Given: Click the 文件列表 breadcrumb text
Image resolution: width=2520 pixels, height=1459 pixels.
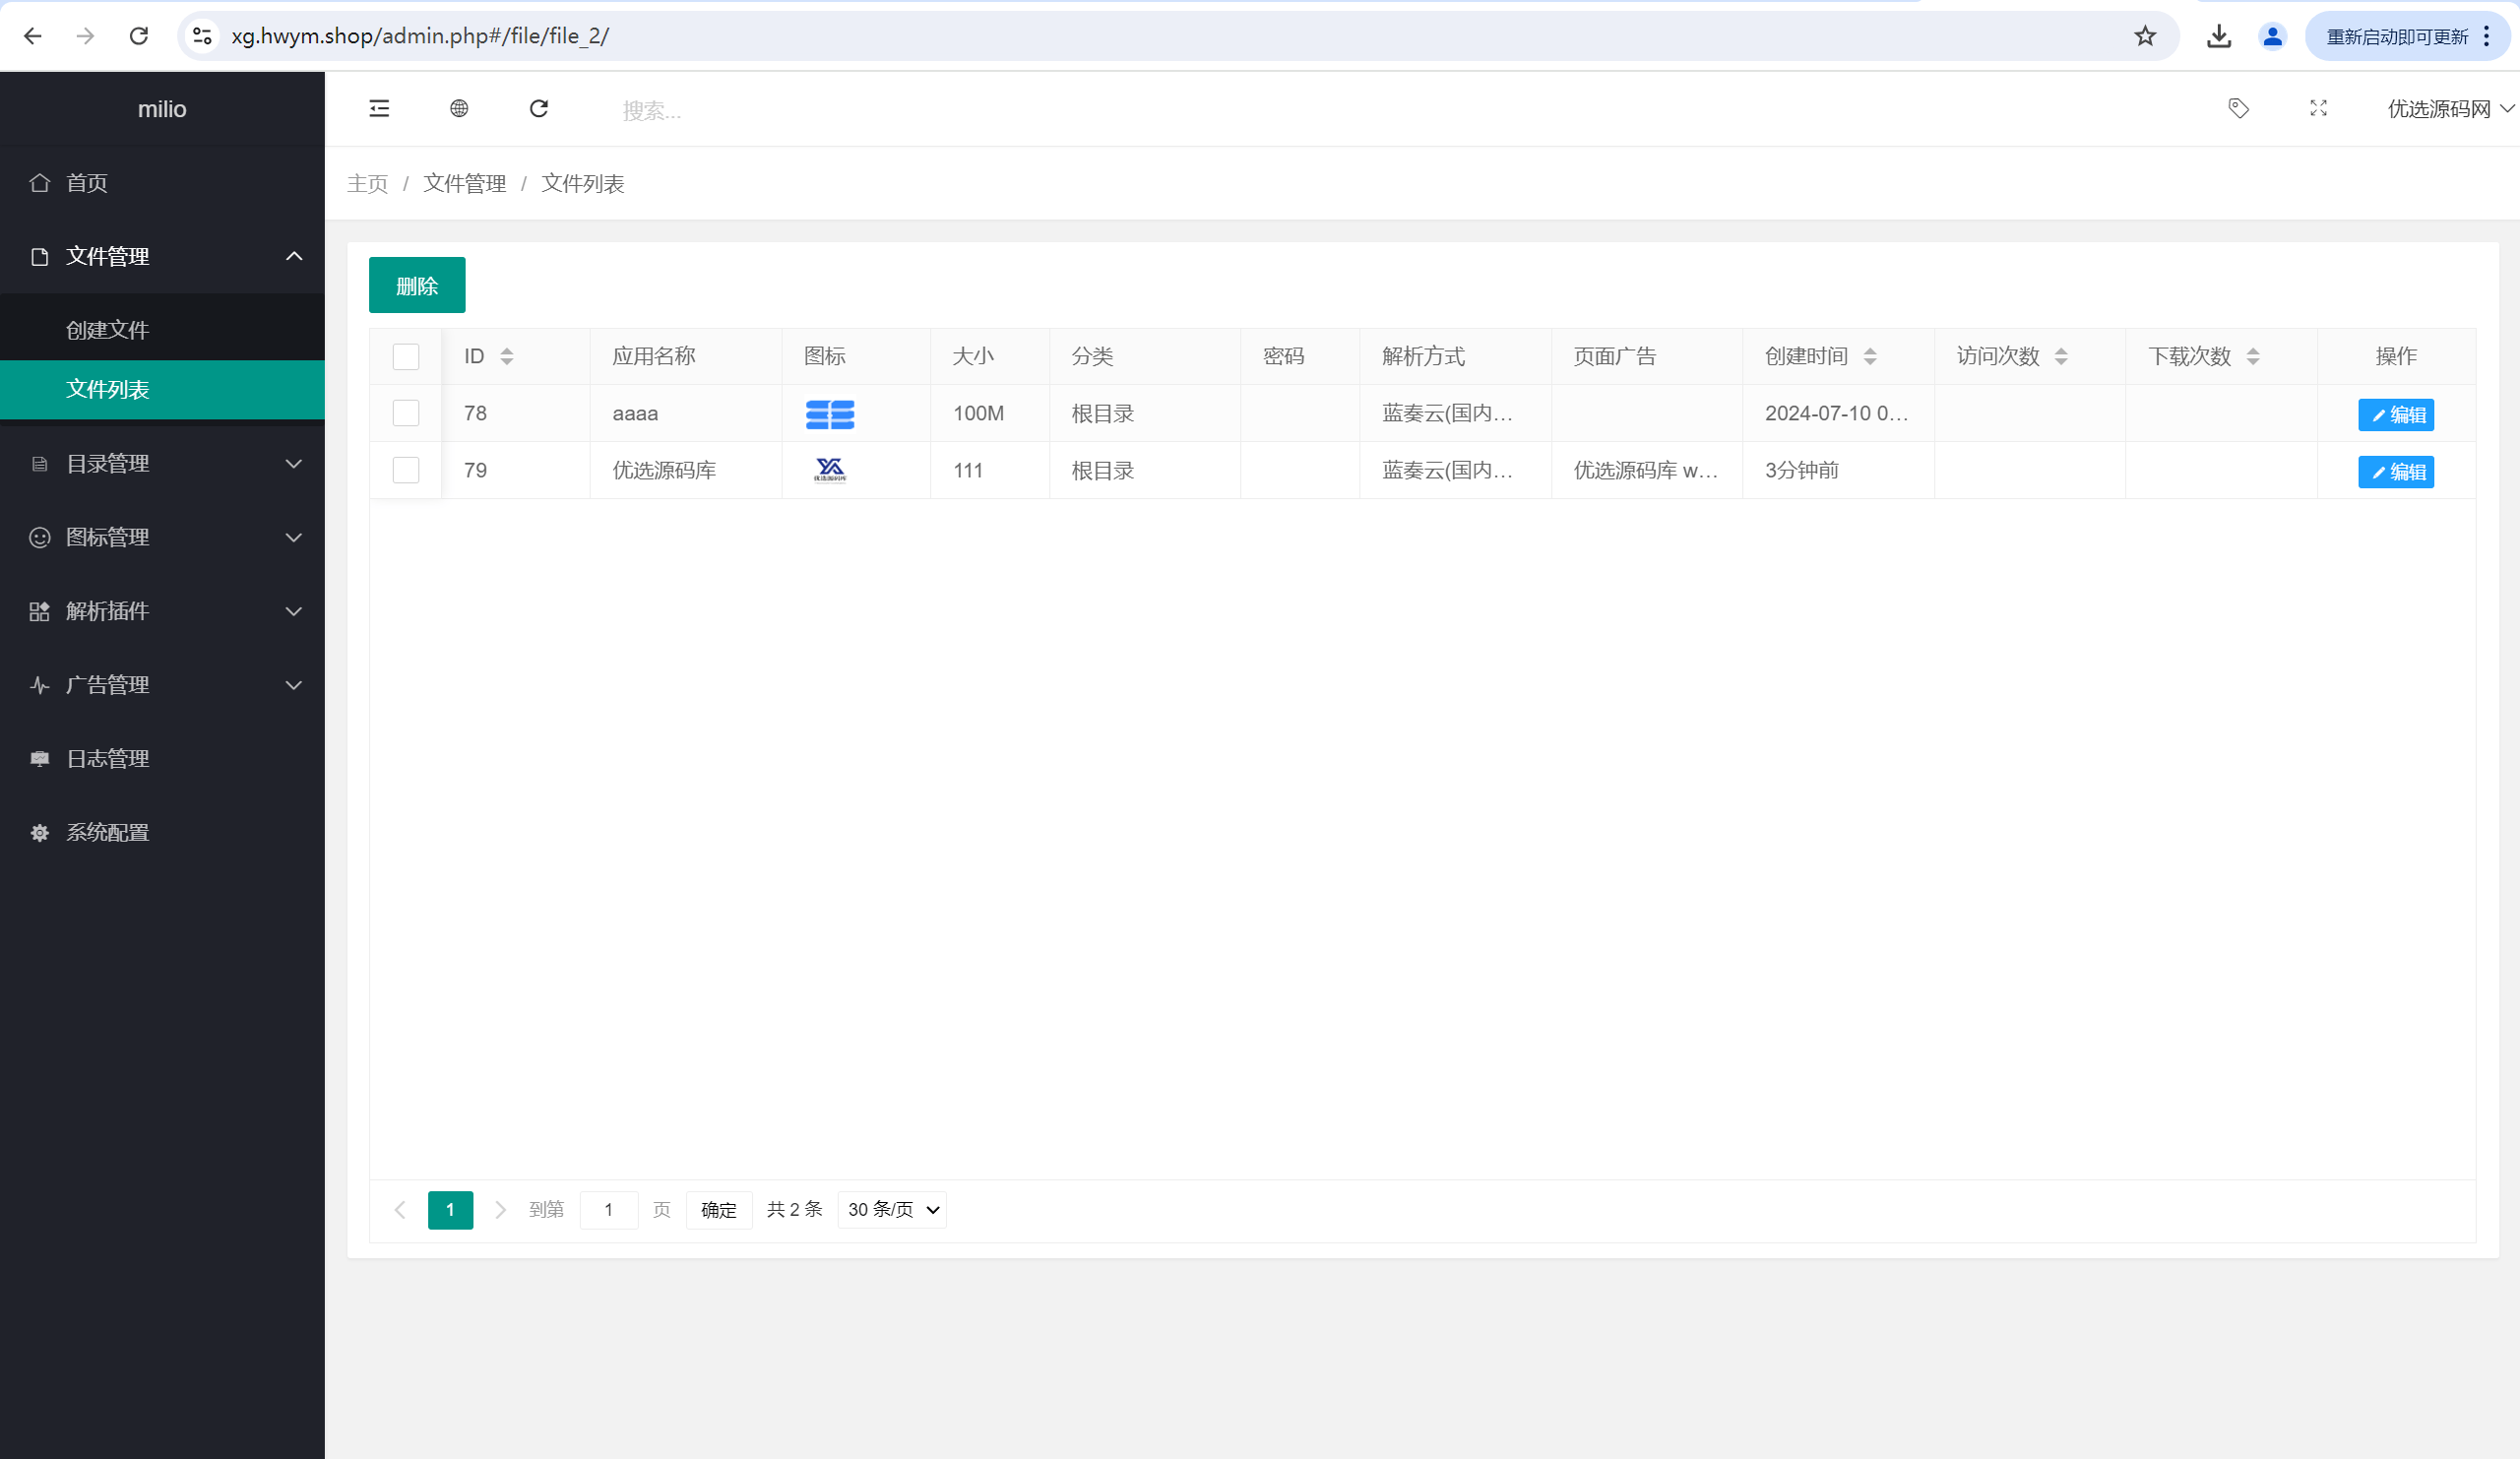Looking at the screenshot, I should [x=583, y=184].
